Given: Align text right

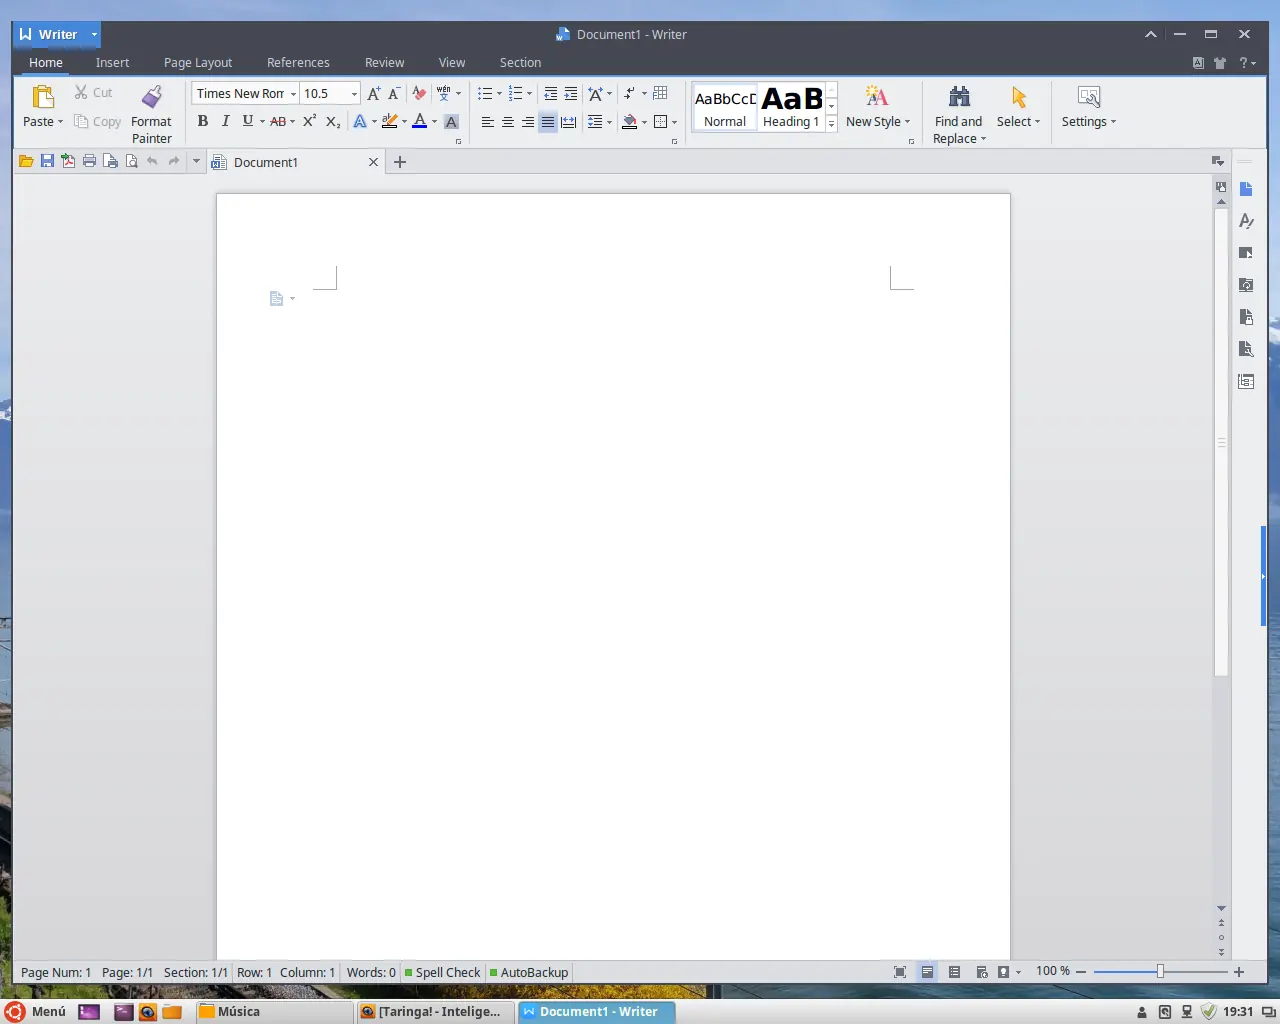Looking at the screenshot, I should click(x=528, y=122).
